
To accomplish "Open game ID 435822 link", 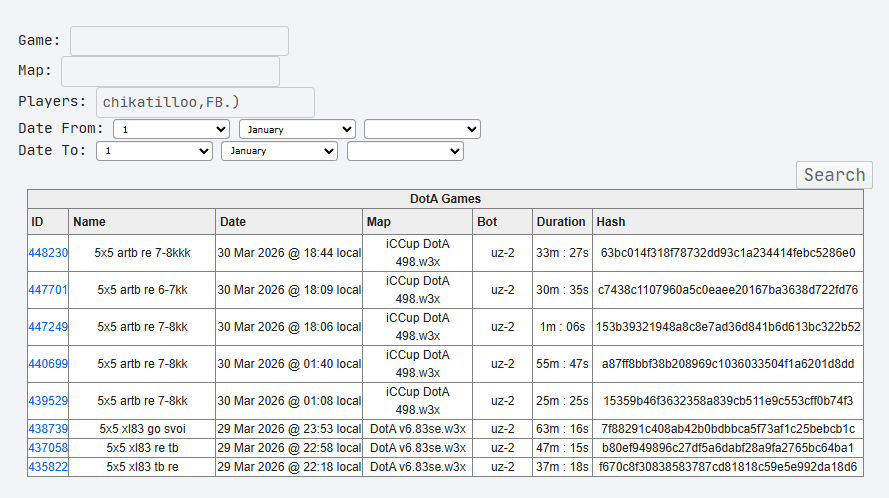I will tap(48, 467).
